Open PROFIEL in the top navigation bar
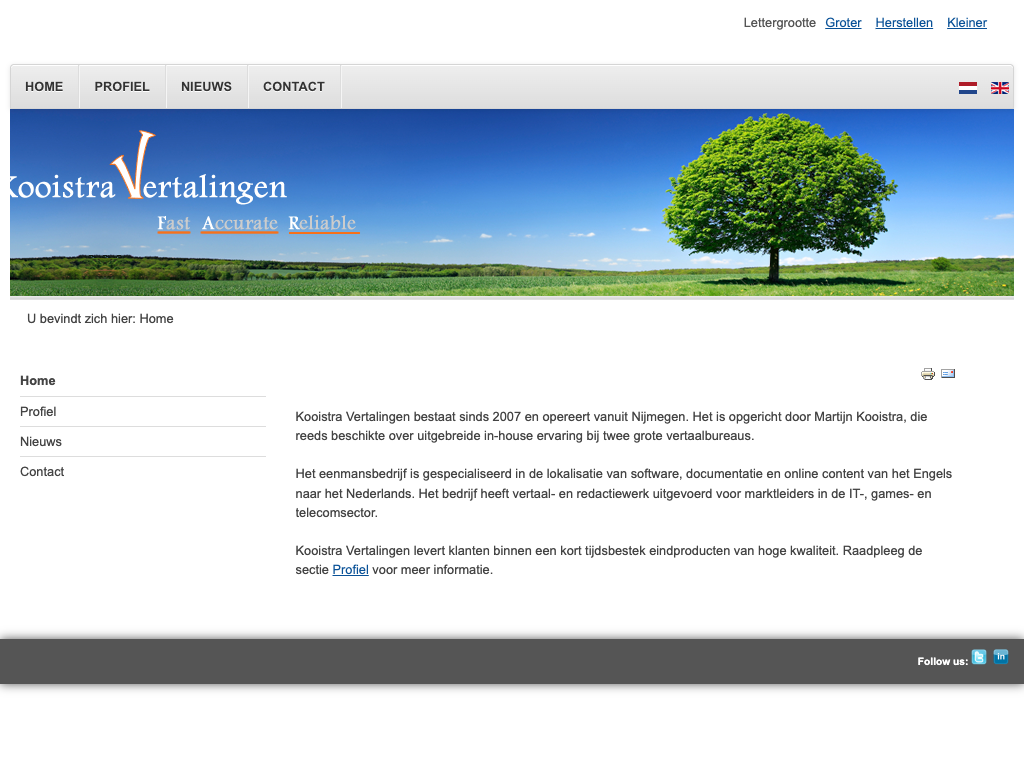This screenshot has height=768, width=1024. pyautogui.click(x=122, y=87)
